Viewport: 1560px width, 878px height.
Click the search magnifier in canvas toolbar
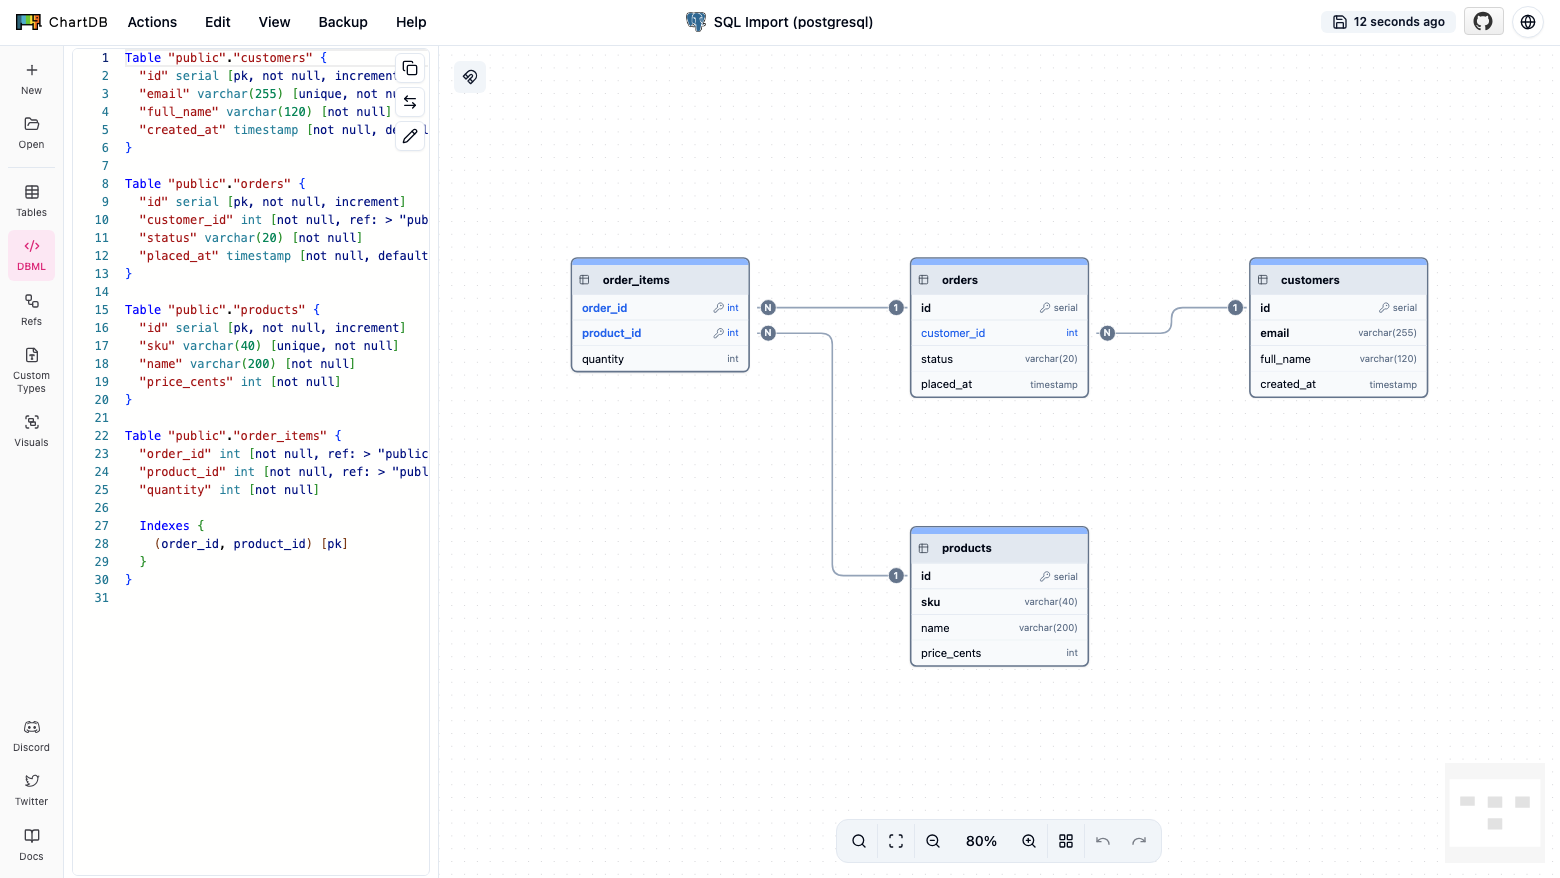(x=859, y=841)
